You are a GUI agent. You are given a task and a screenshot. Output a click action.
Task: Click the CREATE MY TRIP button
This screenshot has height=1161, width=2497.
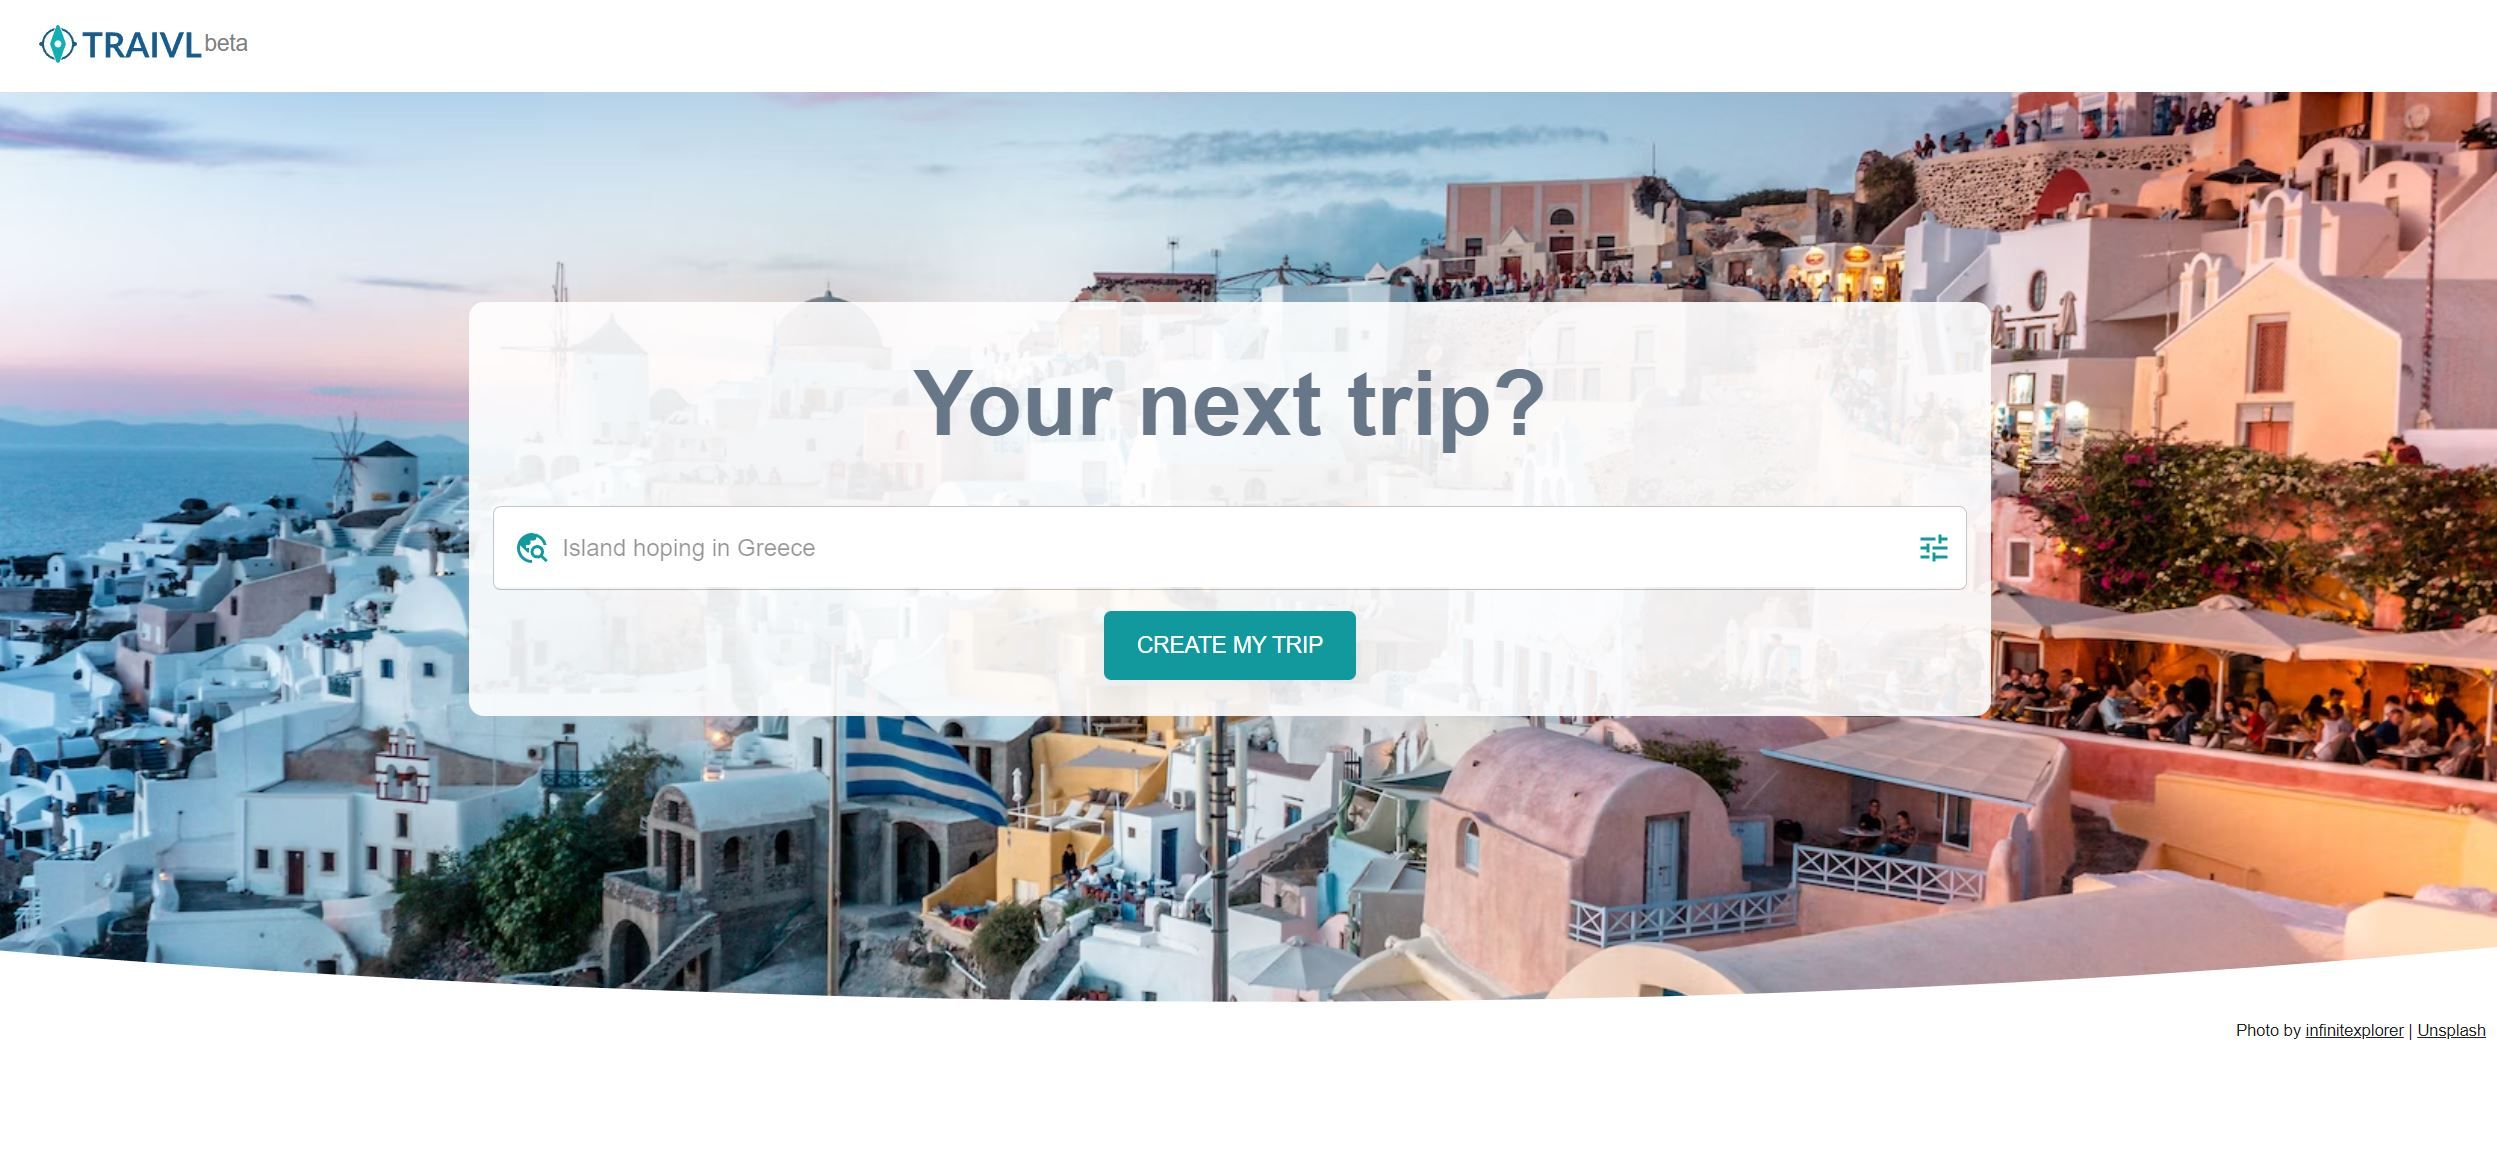point(1229,645)
